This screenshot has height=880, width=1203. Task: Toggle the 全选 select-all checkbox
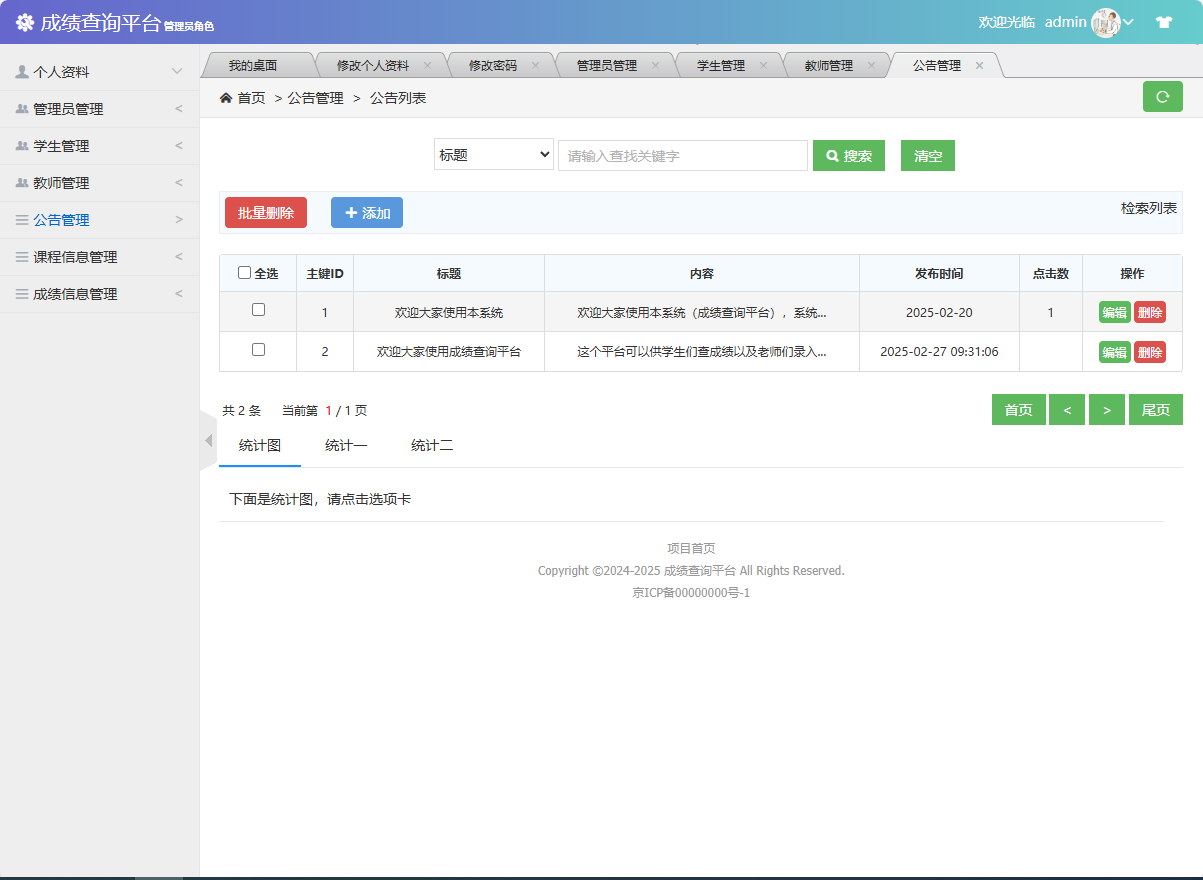pyautogui.click(x=244, y=272)
